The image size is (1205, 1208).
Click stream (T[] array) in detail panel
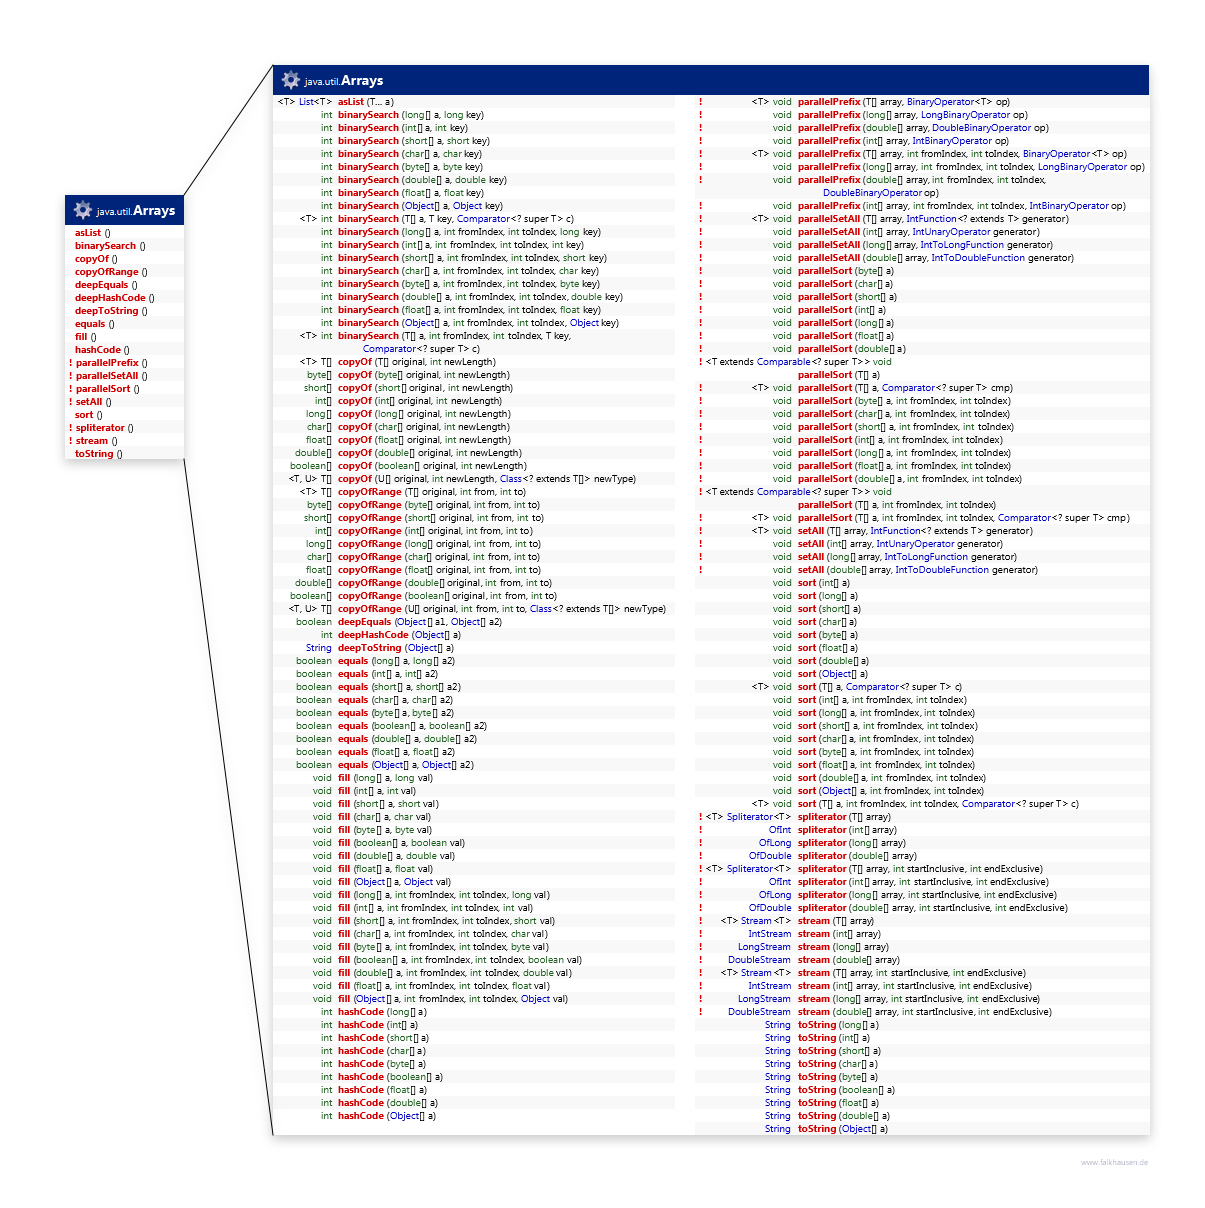point(836,921)
